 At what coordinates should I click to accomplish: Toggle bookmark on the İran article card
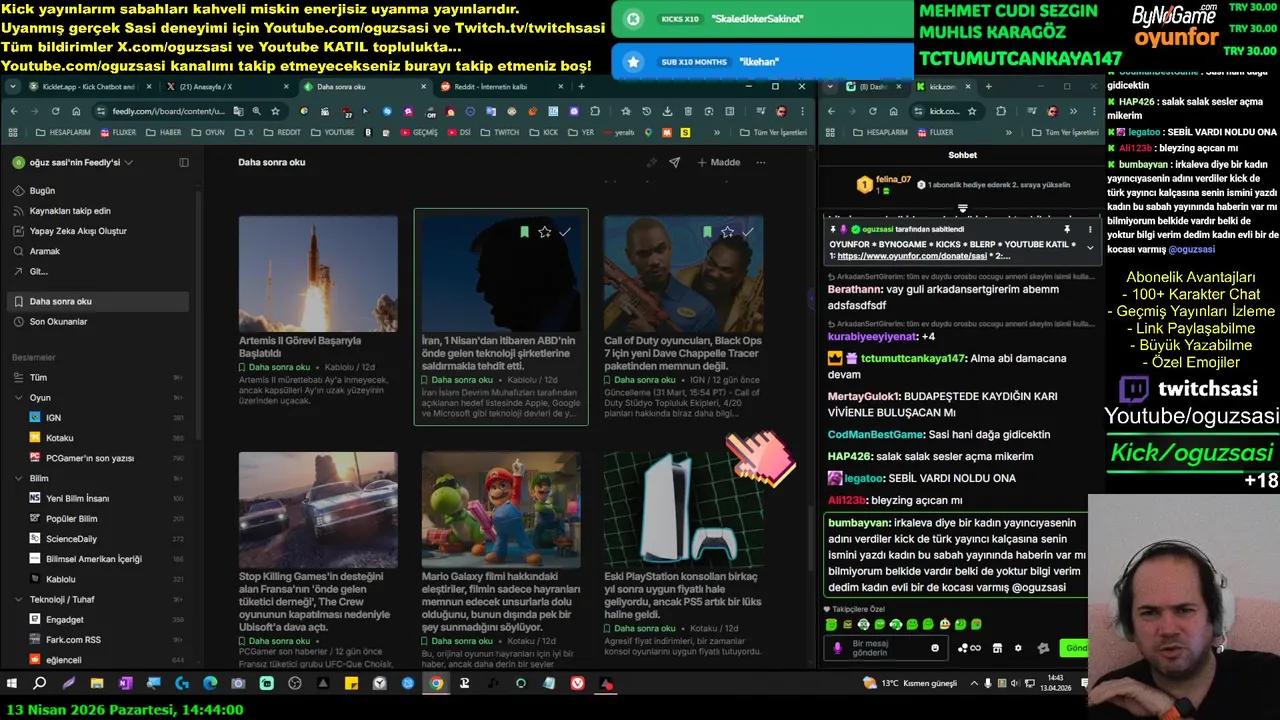524,232
